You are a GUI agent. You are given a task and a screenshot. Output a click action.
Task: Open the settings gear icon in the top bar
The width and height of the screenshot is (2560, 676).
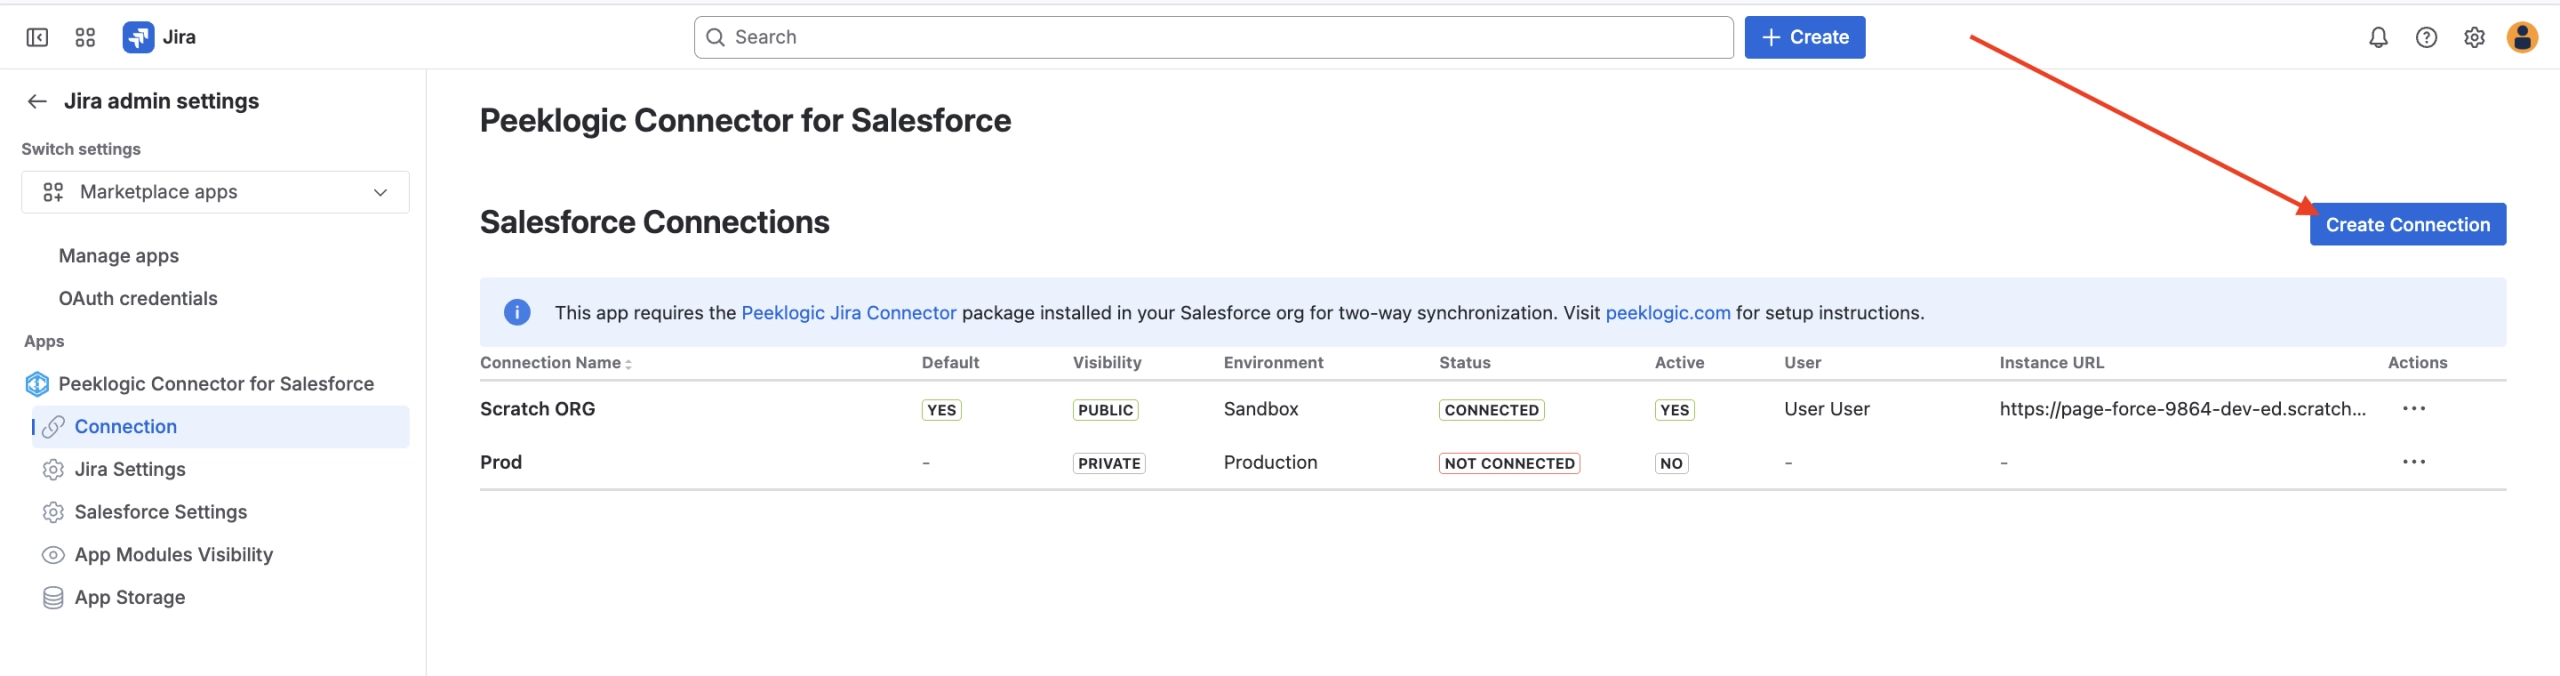coord(2474,37)
